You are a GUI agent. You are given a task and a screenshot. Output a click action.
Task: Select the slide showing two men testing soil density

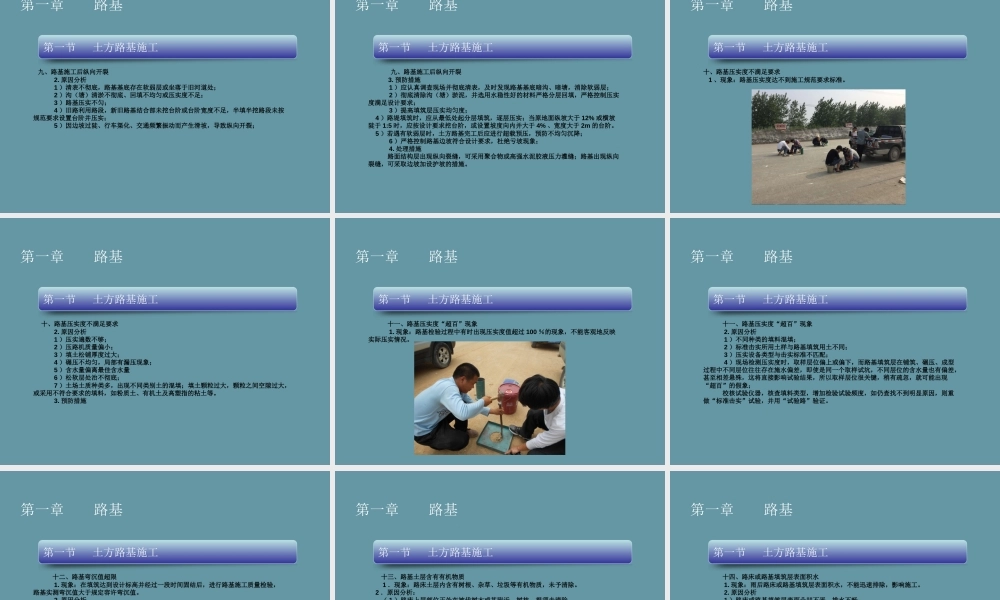pyautogui.click(x=499, y=341)
